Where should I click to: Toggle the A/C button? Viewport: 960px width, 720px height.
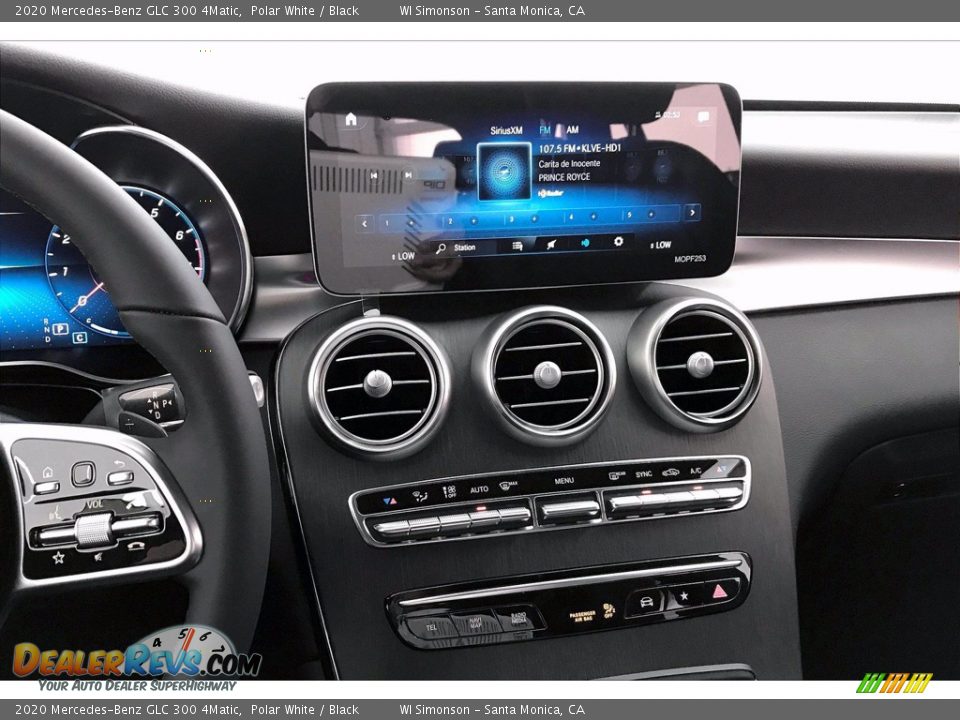pos(697,471)
